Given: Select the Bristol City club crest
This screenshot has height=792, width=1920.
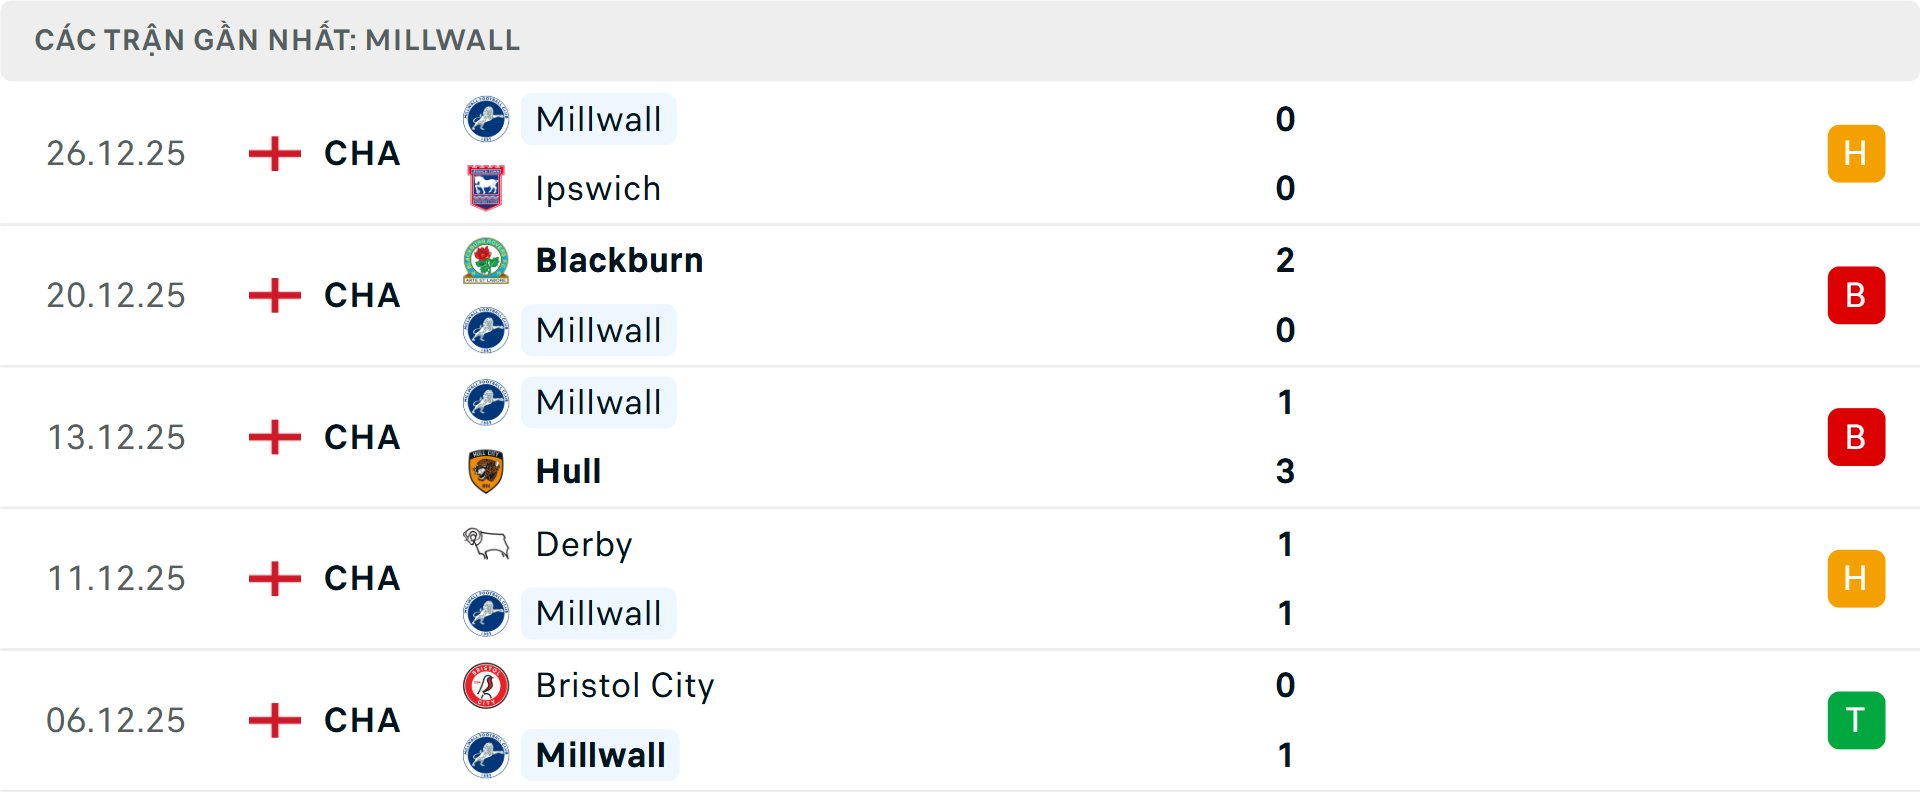Looking at the screenshot, I should click(487, 686).
